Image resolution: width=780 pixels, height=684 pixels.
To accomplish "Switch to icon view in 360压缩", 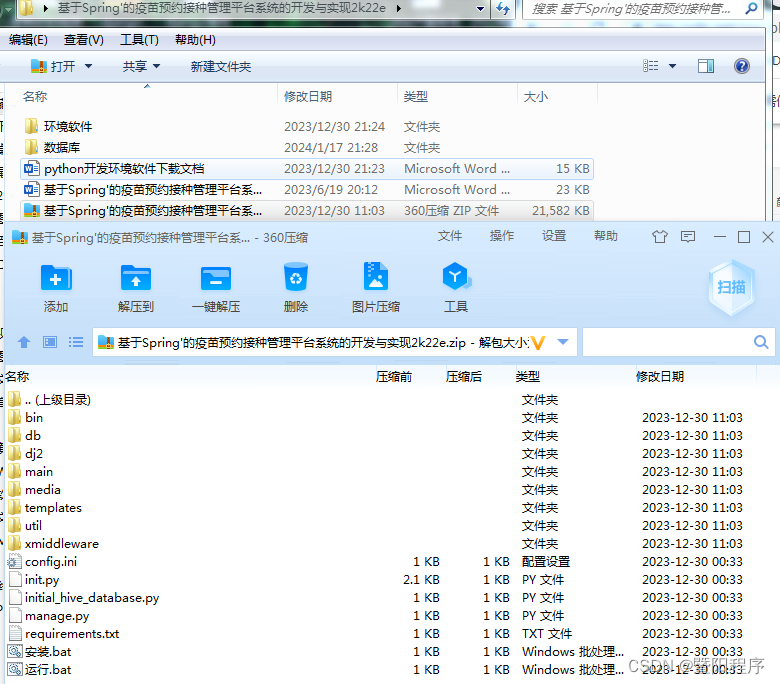I will tap(50, 342).
